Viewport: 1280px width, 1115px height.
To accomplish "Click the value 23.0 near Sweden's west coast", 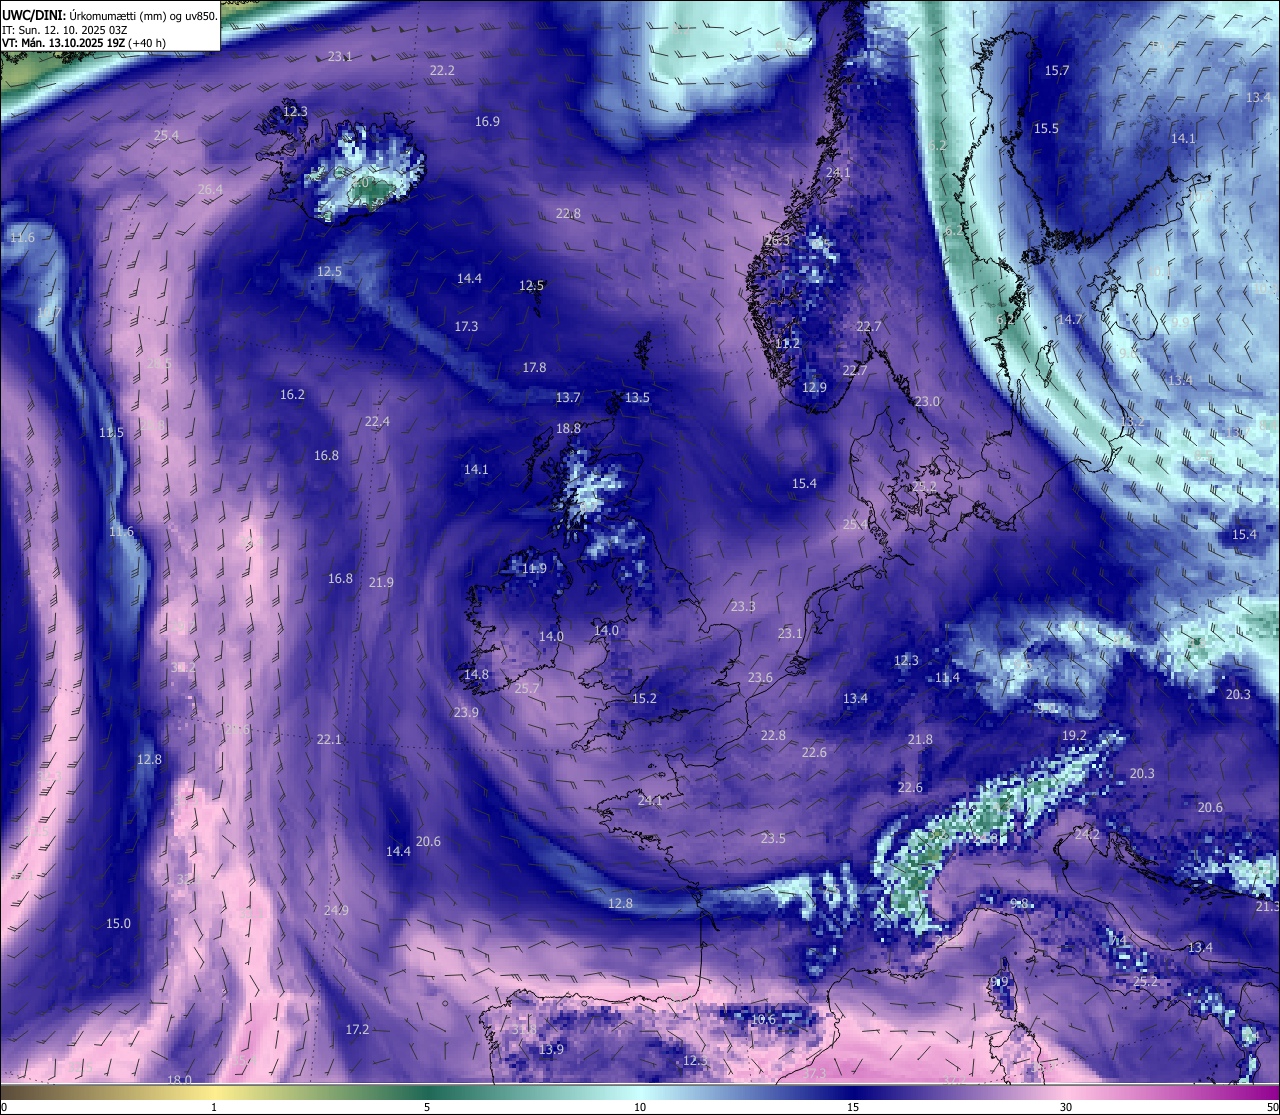I will click(x=927, y=401).
